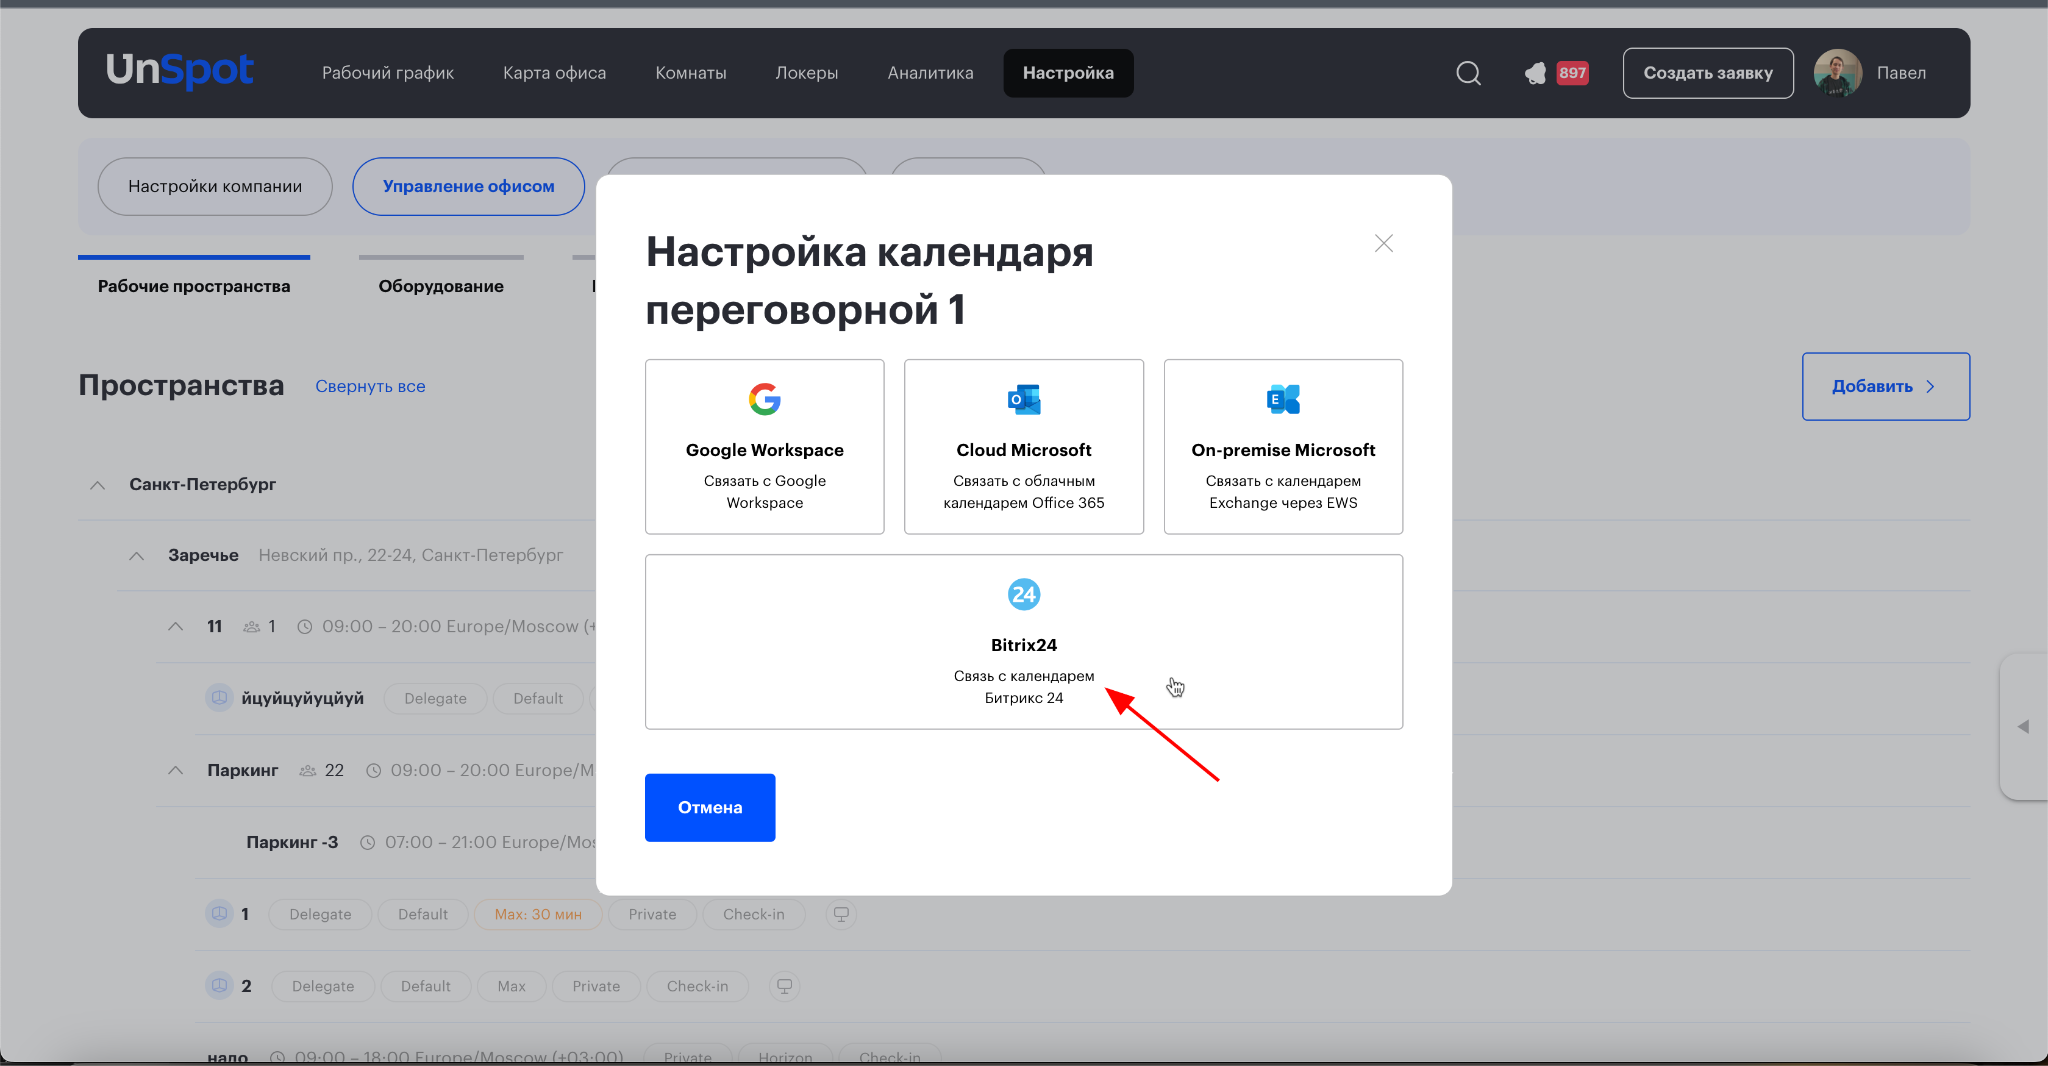The image size is (2048, 1066).
Task: Click desk icon of place 1
Action: tap(219, 914)
